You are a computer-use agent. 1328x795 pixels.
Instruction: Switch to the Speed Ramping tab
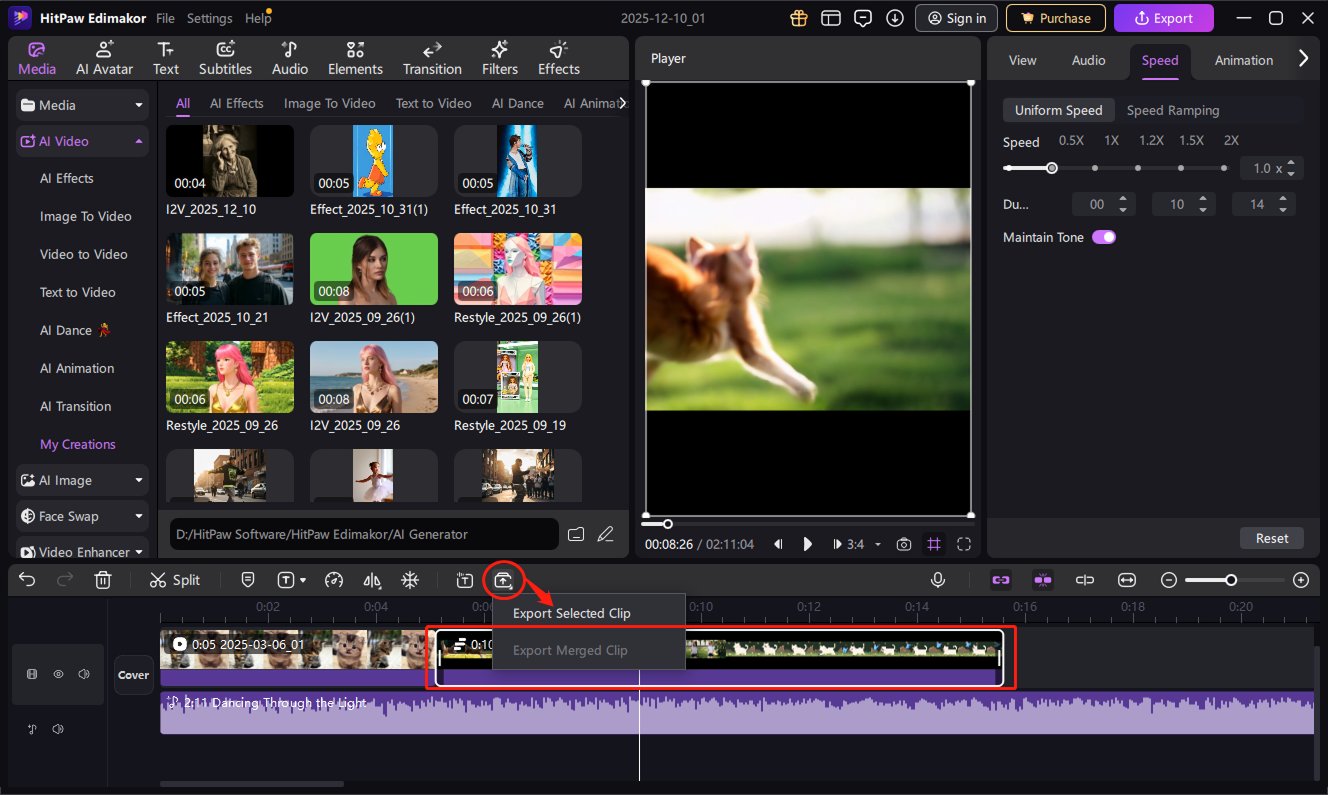(1173, 110)
